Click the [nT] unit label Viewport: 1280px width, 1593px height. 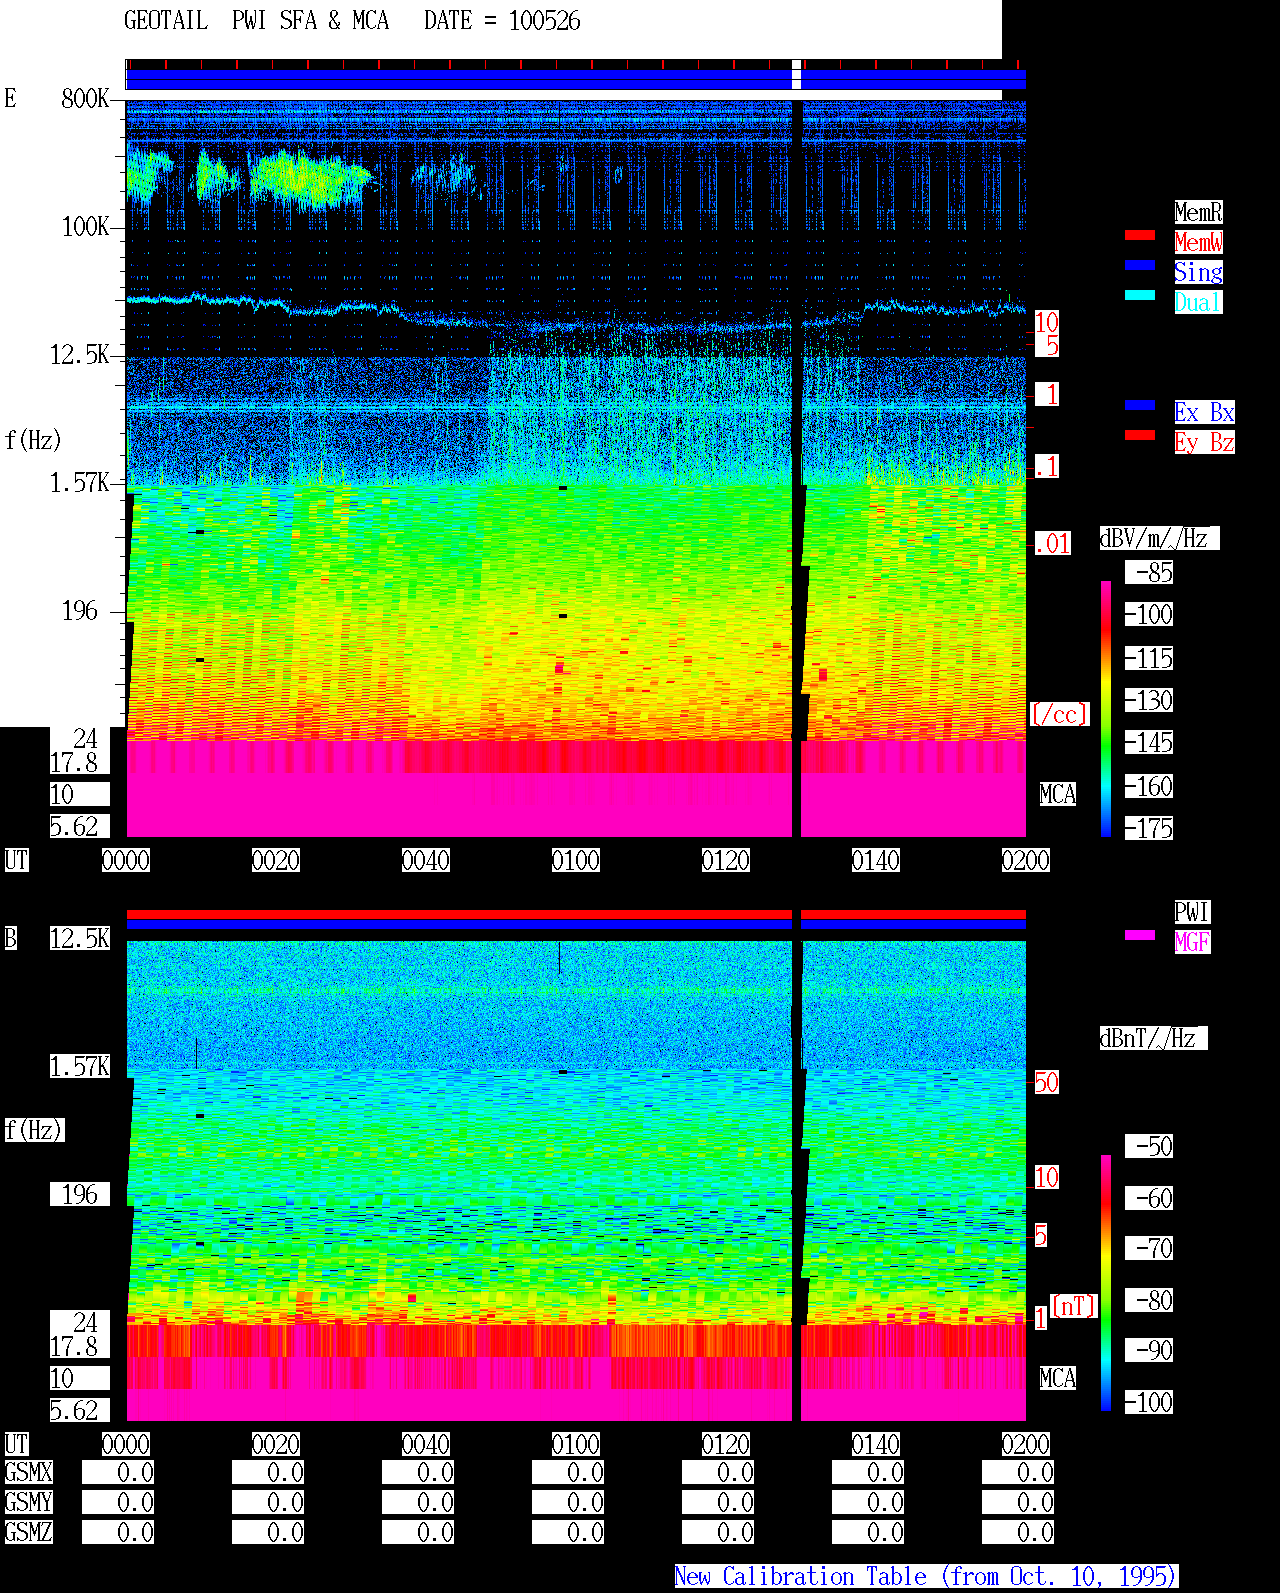click(1074, 1306)
